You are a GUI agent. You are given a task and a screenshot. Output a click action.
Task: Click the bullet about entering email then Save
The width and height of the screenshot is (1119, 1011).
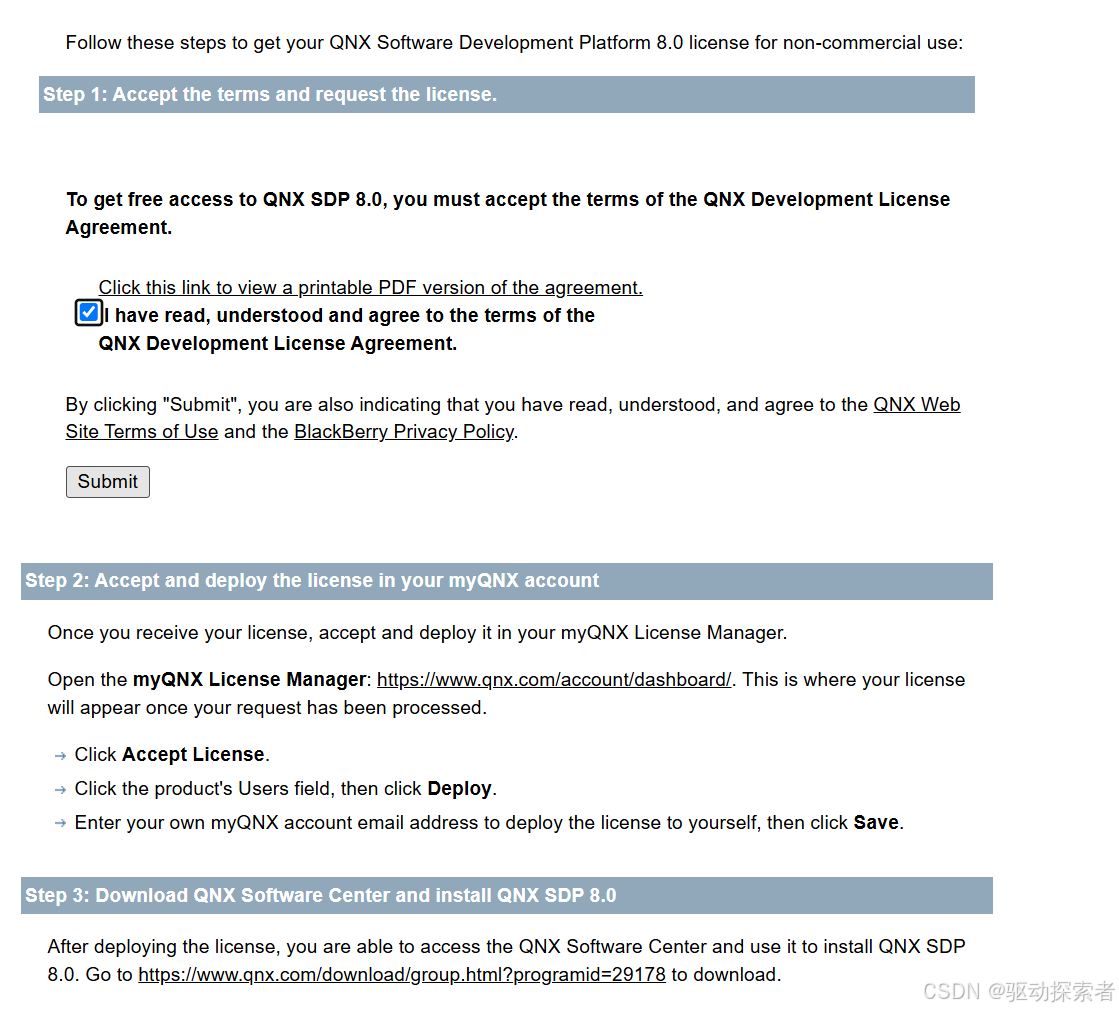489,823
